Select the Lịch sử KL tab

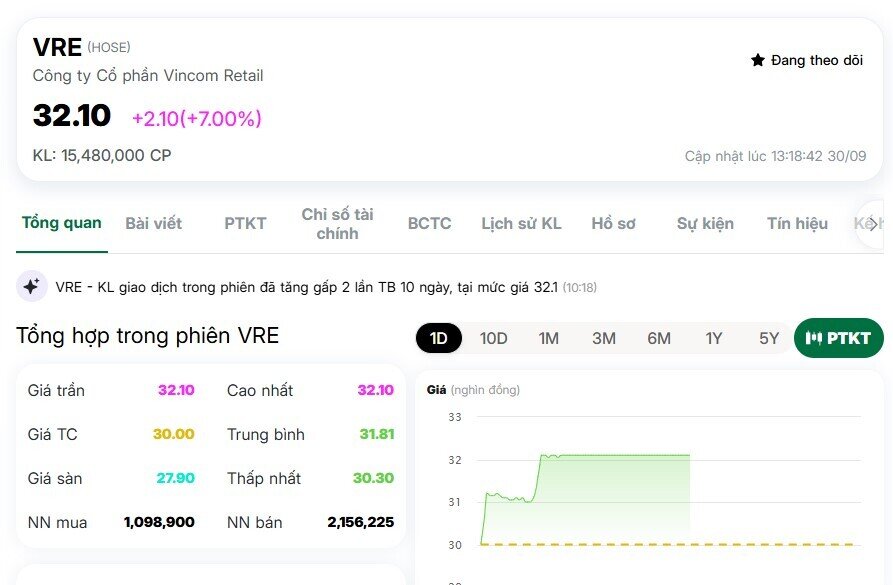tap(521, 224)
